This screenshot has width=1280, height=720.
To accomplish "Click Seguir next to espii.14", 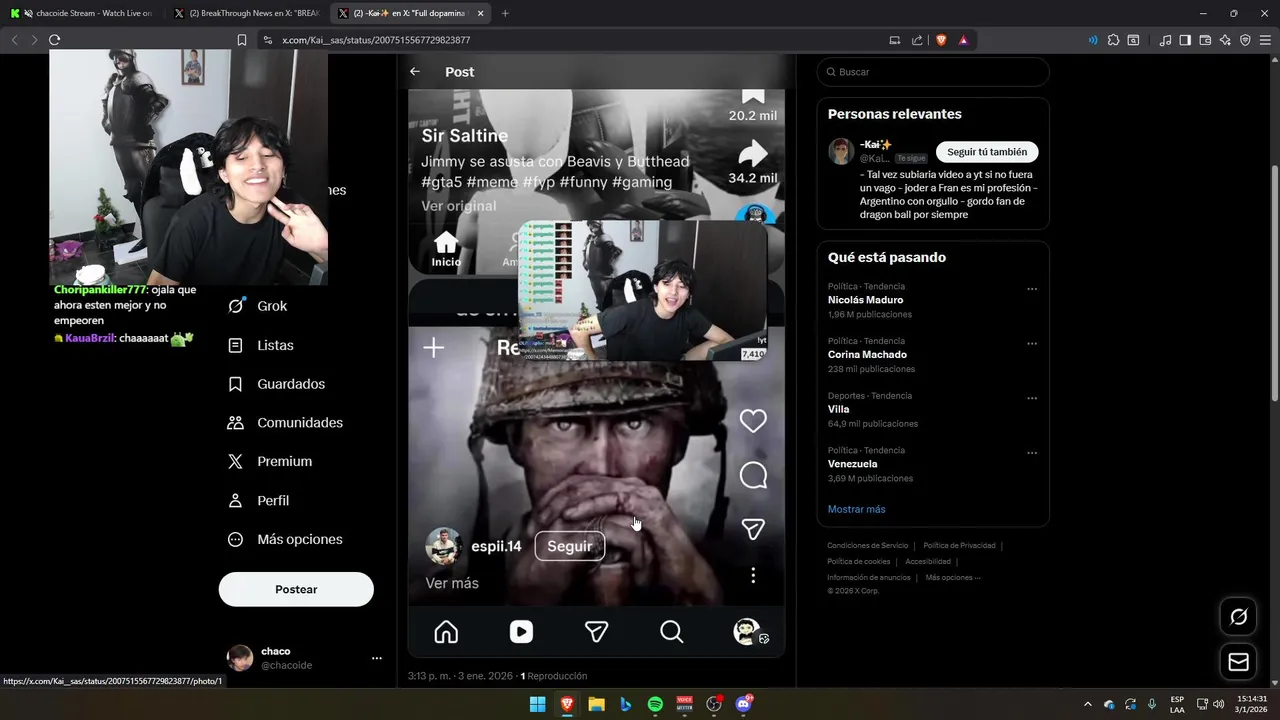I will pos(570,546).
